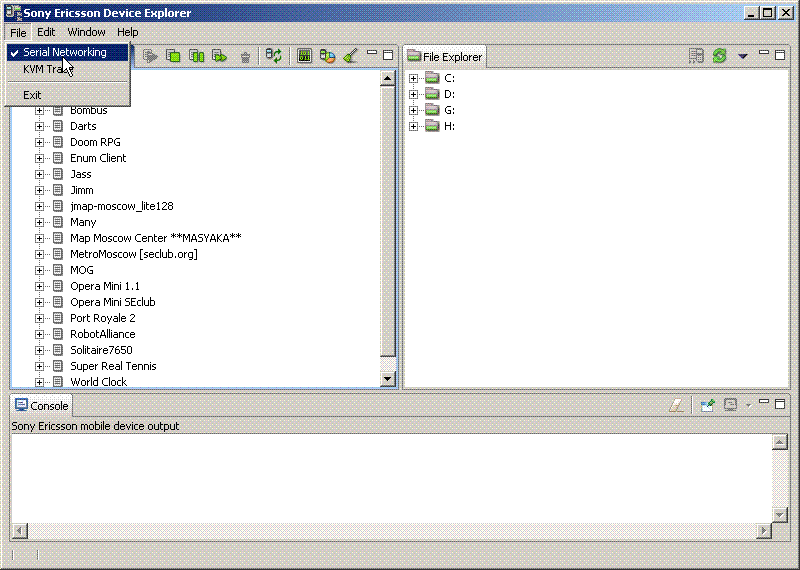
Task: Click the display selected console icon
Action: point(731,405)
